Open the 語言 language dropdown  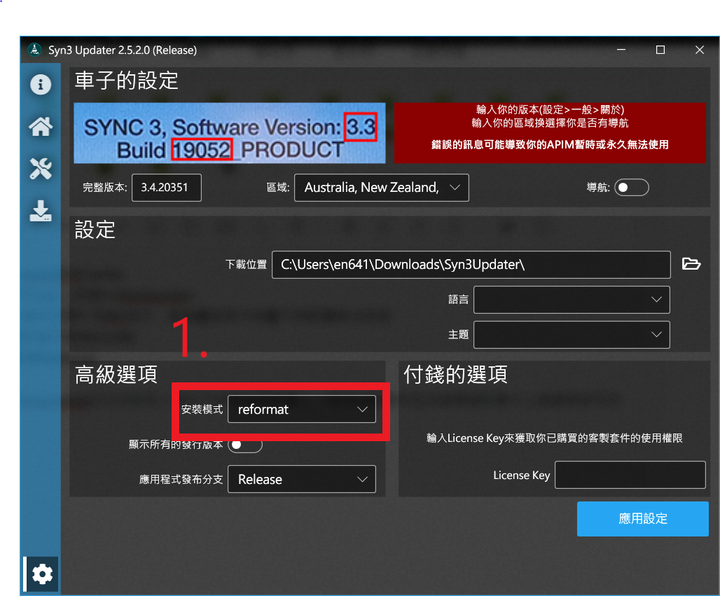tap(571, 299)
